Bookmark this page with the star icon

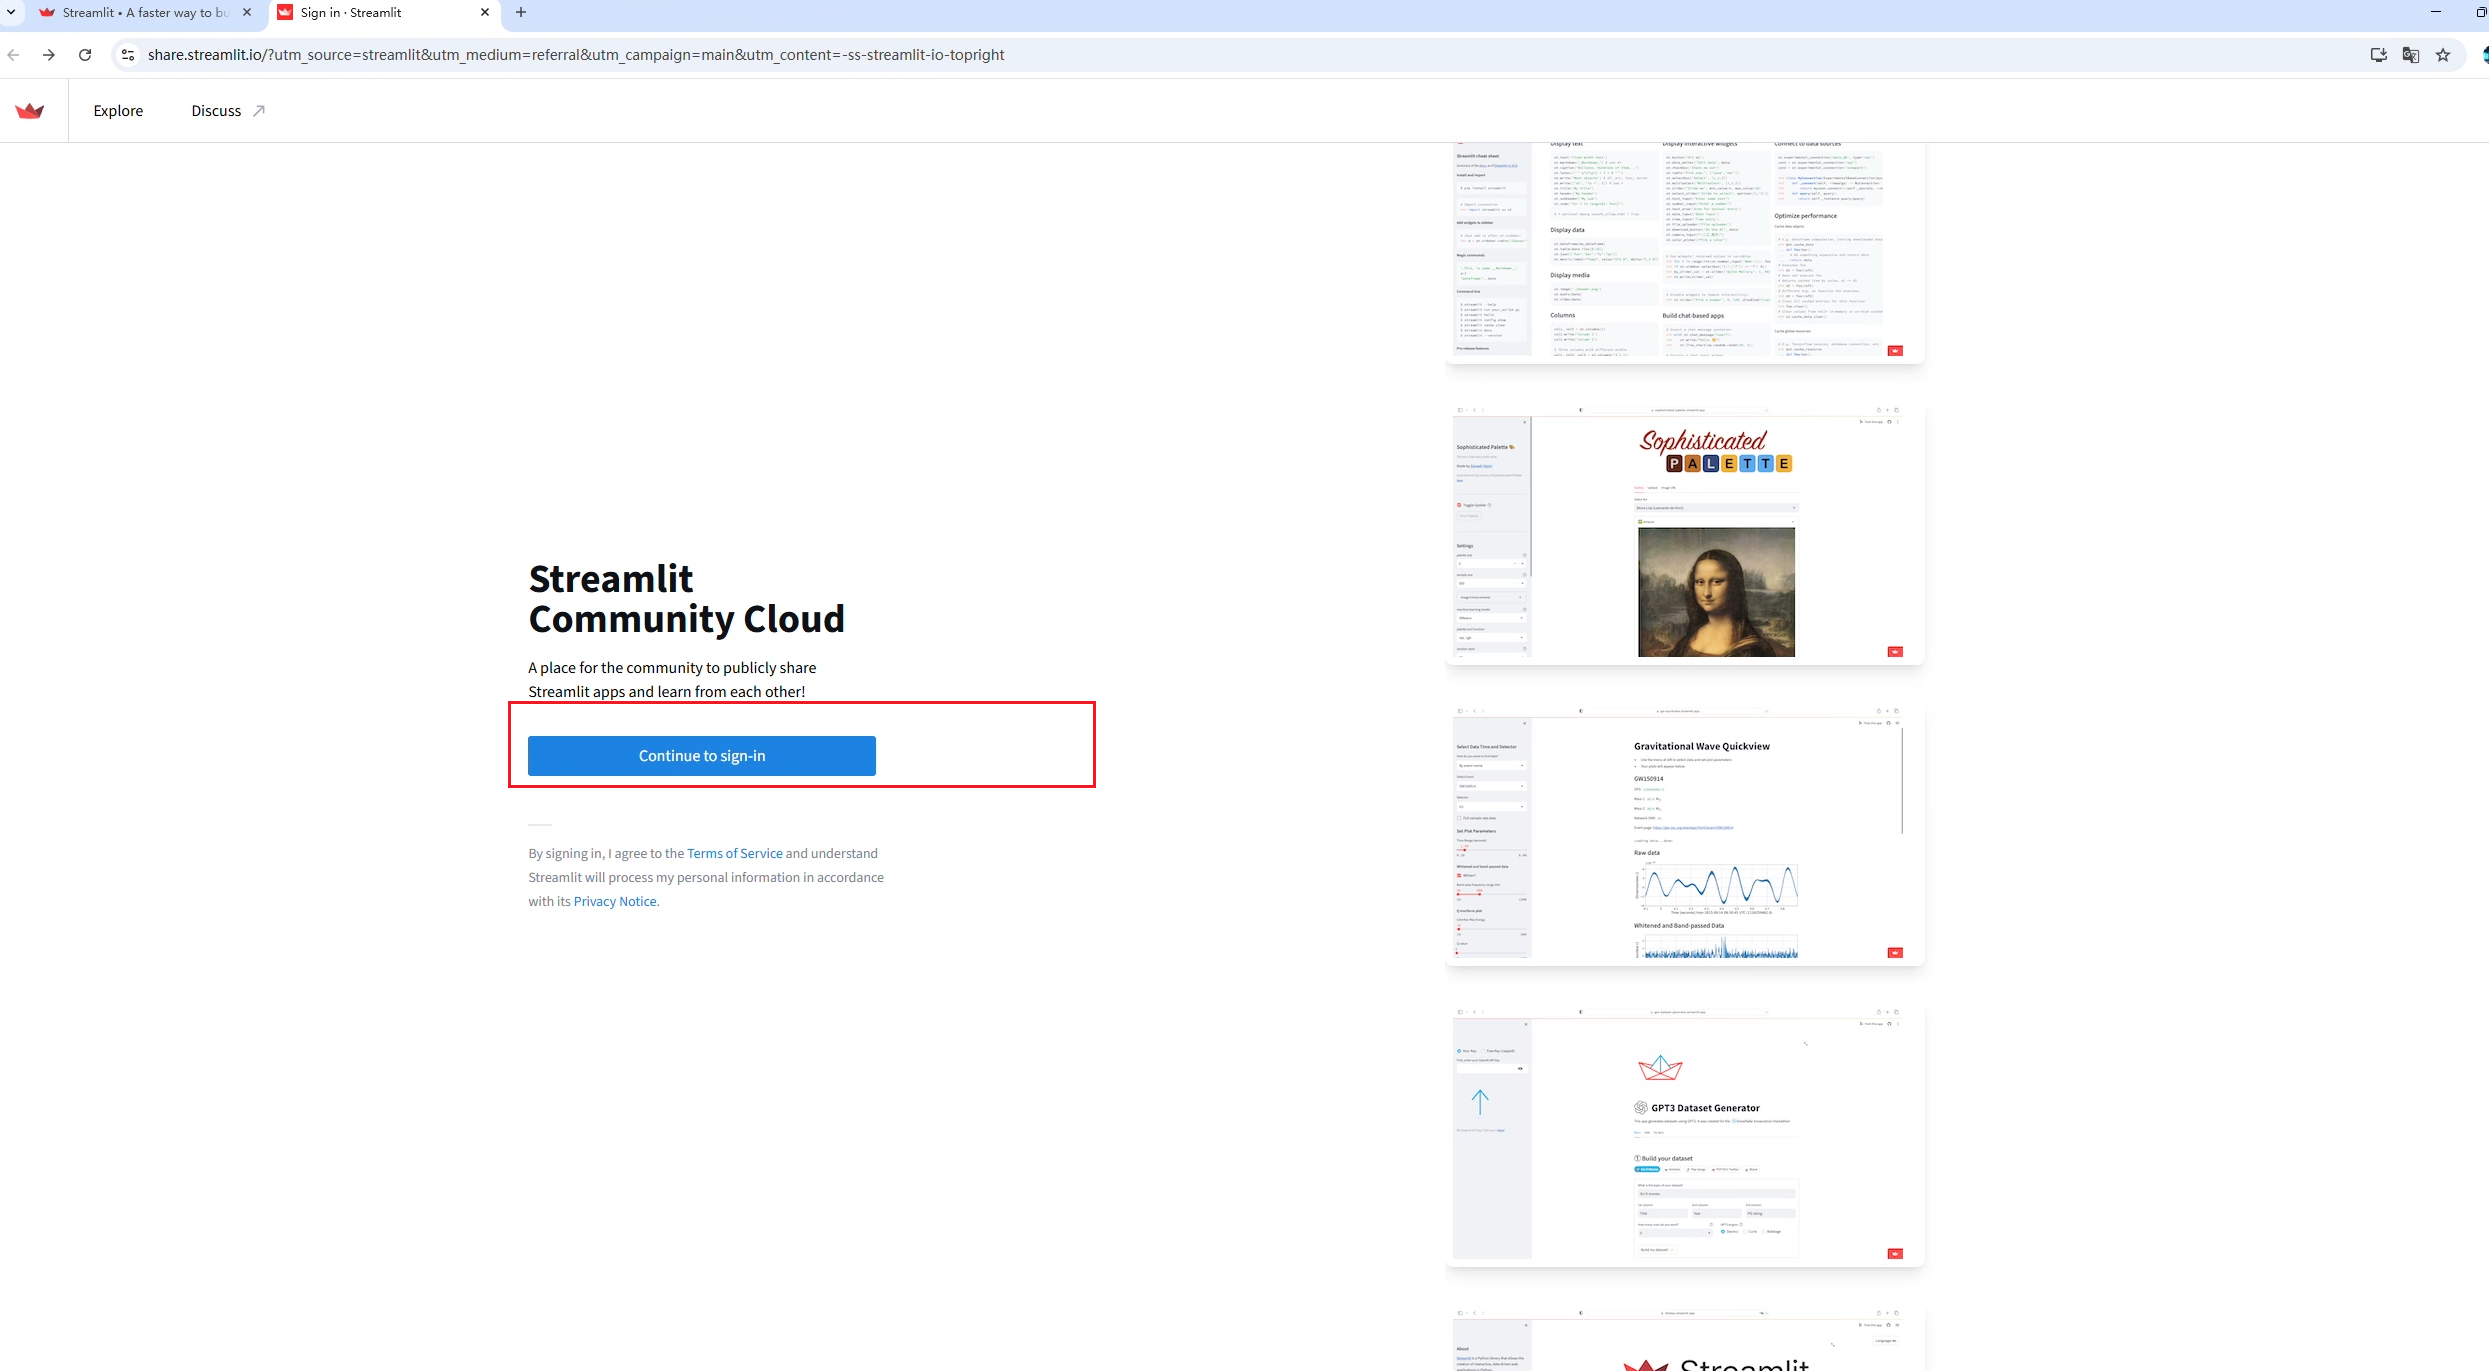coord(2443,55)
